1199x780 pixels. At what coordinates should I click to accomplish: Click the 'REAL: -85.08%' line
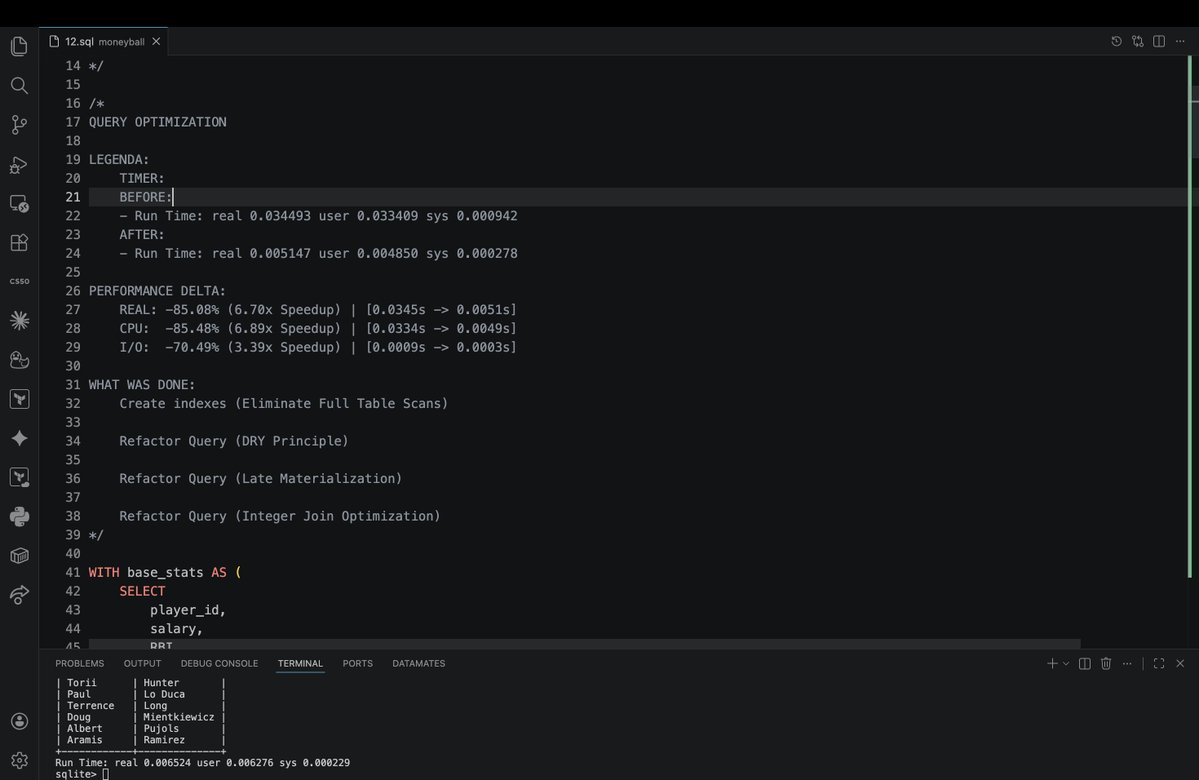pyautogui.click(x=318, y=309)
